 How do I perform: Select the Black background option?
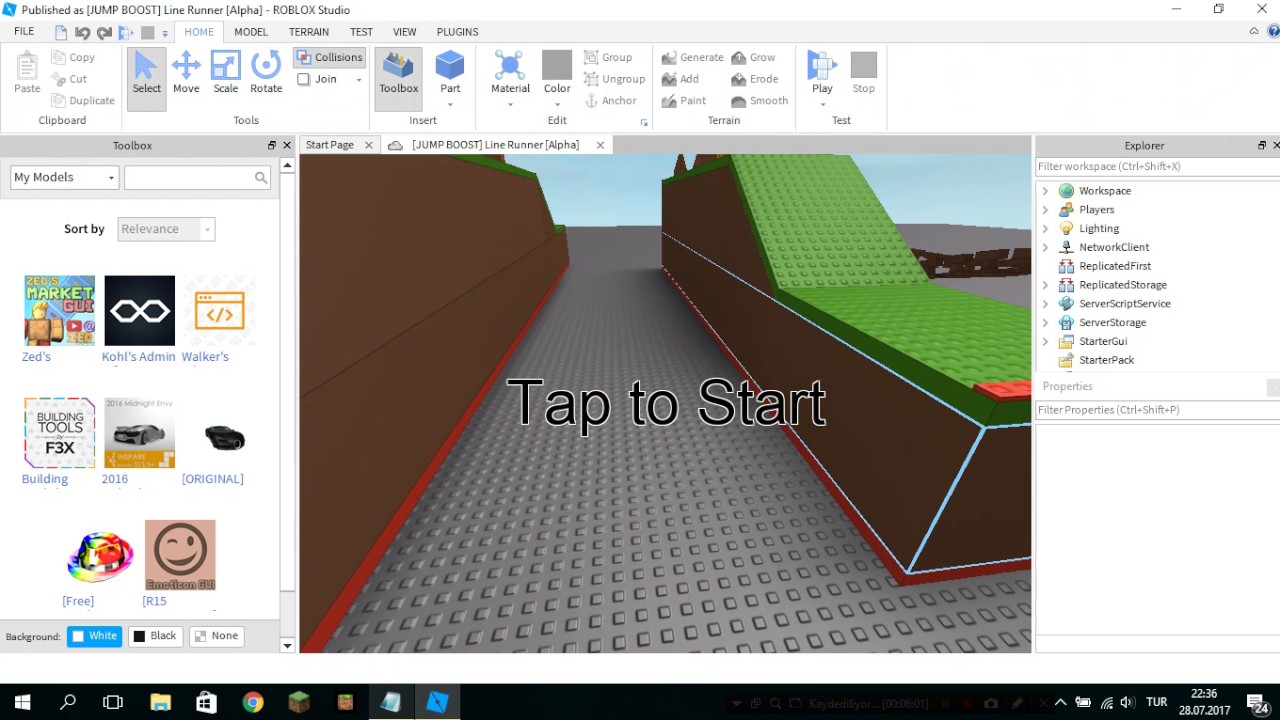tap(154, 636)
